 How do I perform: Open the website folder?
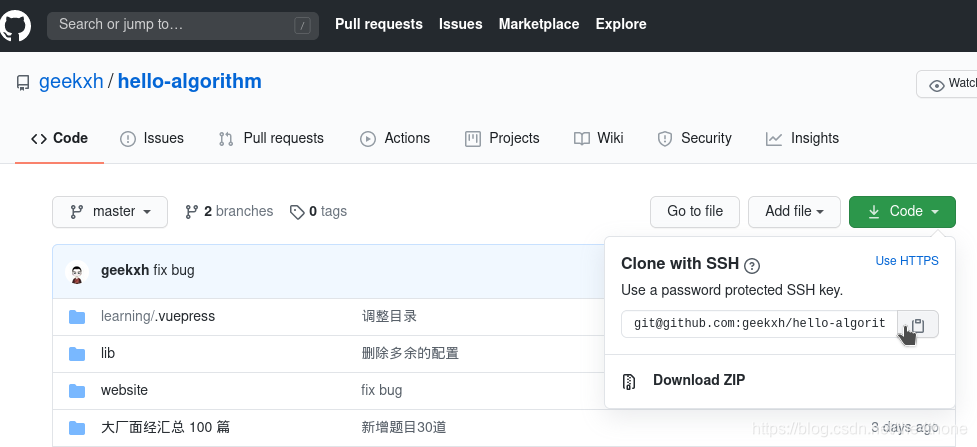click(x=124, y=390)
